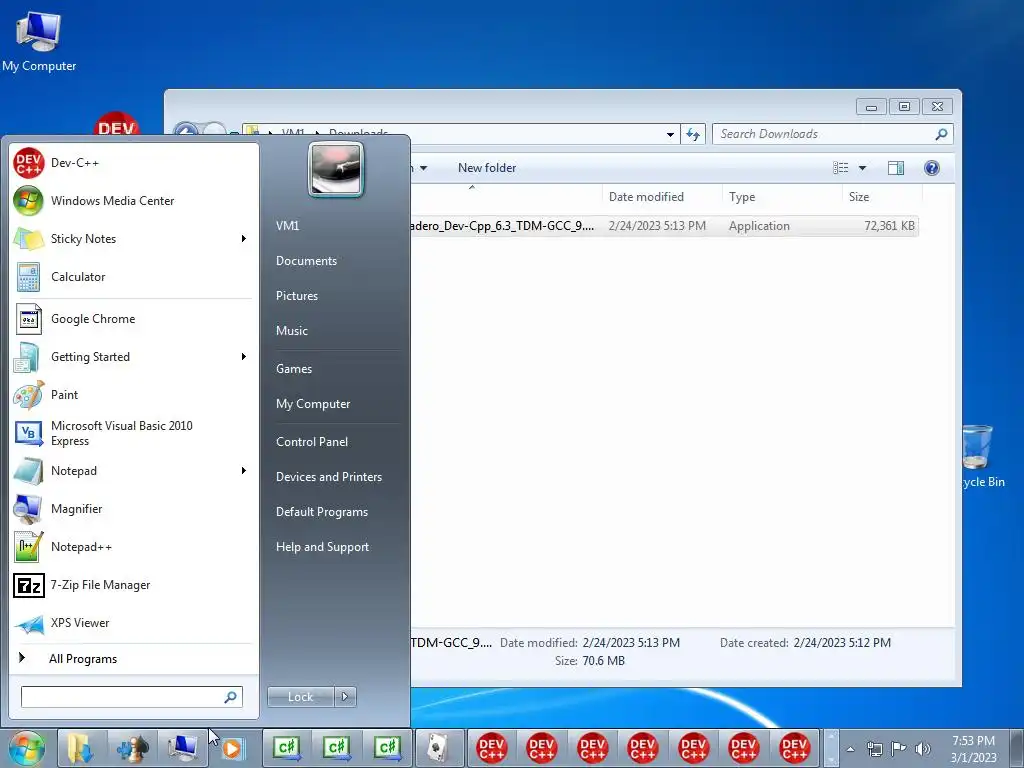Select Recycle Bin desktop icon
The image size is (1024, 768).
982,456
